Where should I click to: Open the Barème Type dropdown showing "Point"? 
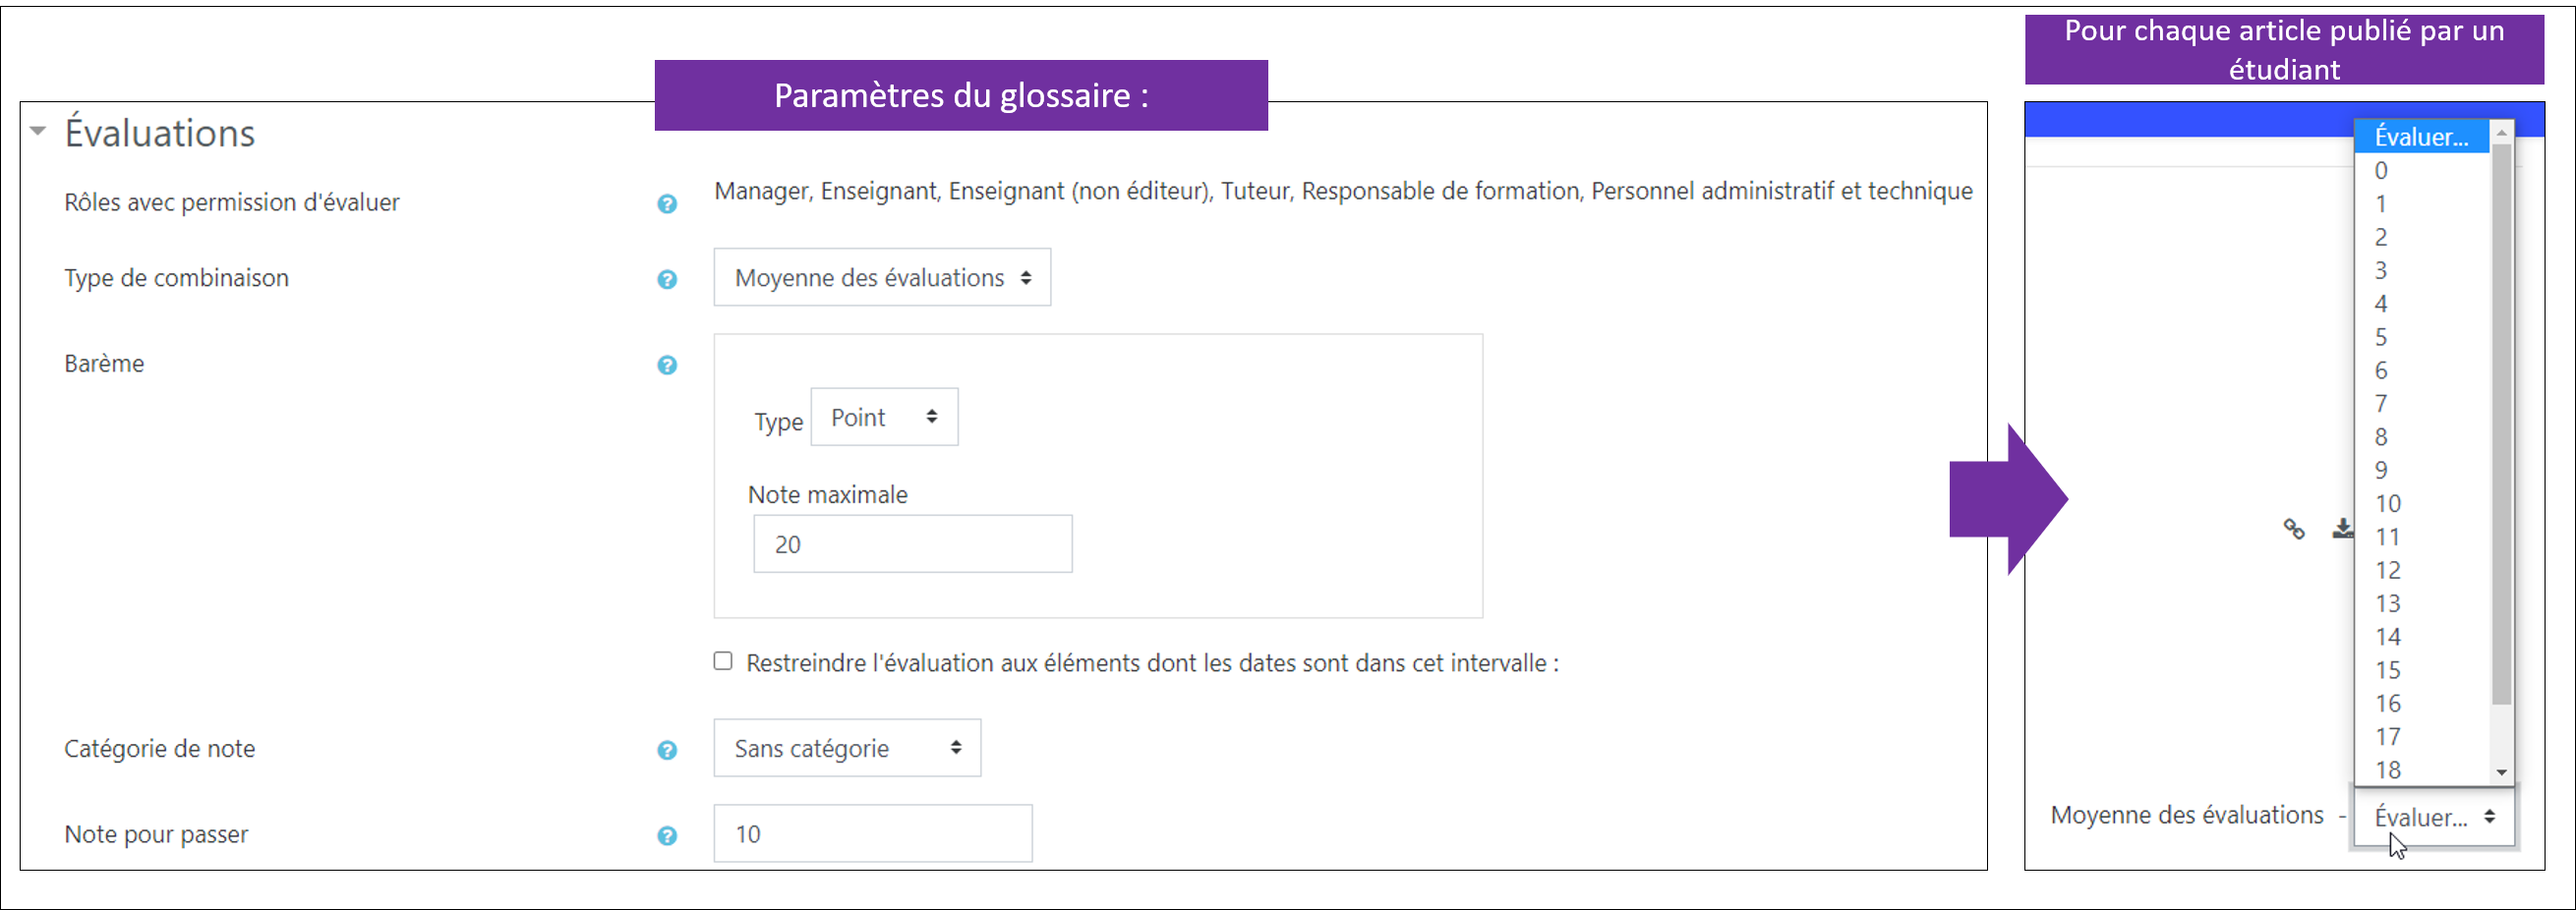click(x=884, y=417)
